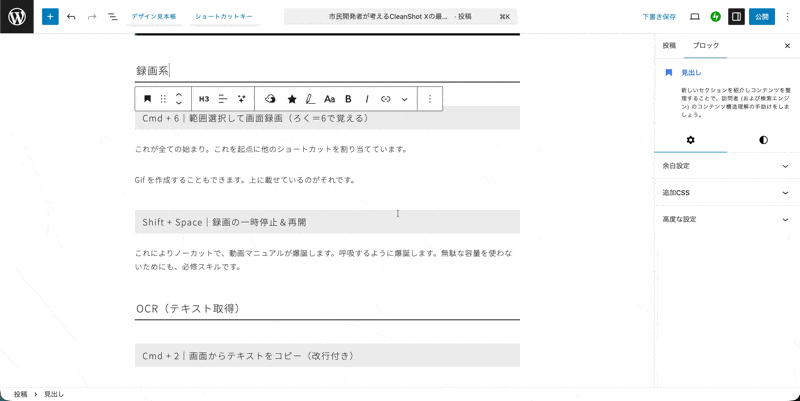Click the heading block bookmark icon in toolbar

[147, 99]
